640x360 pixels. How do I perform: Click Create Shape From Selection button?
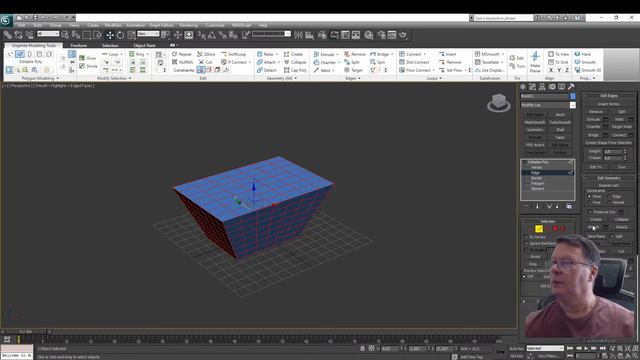tap(609, 143)
